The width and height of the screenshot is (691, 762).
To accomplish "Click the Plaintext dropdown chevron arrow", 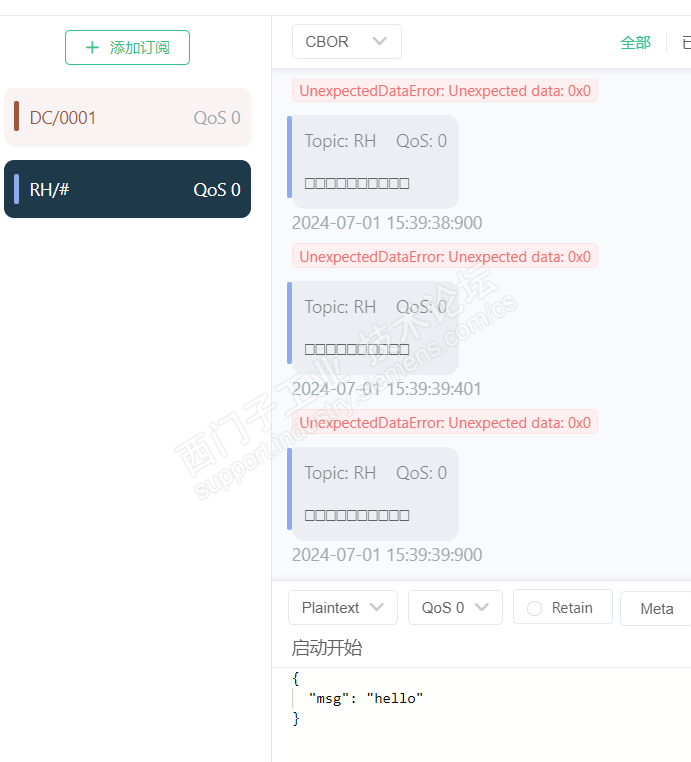I will tap(377, 607).
